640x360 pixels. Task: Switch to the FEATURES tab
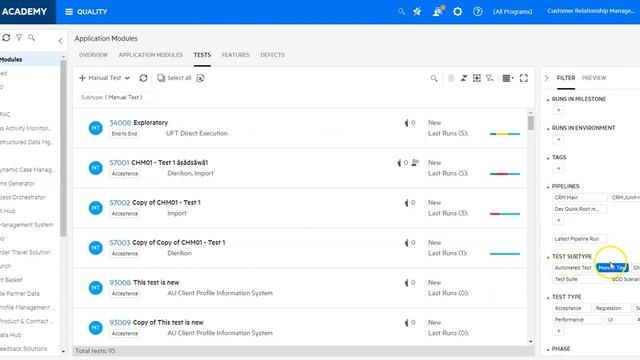tap(236, 55)
